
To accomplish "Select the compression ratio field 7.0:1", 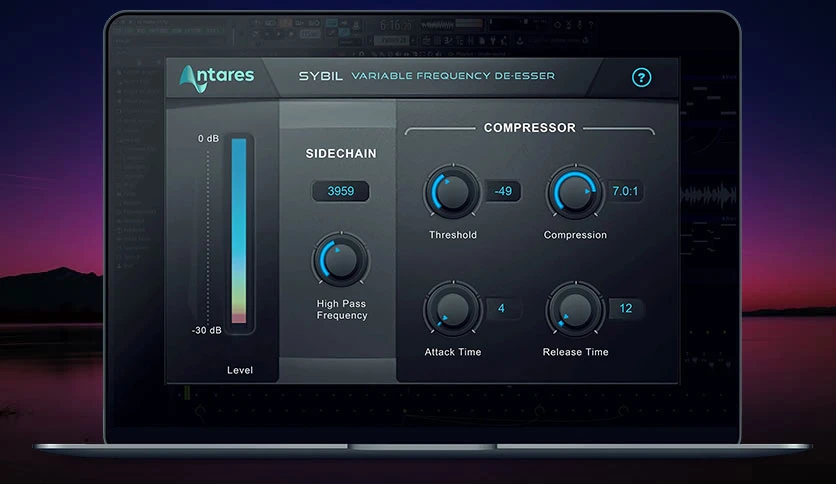I will 625,191.
